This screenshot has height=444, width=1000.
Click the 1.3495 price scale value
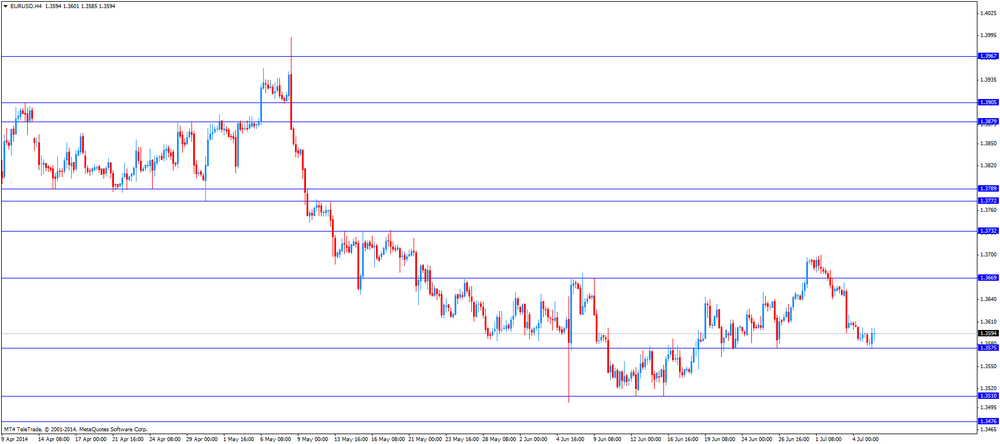[x=988, y=406]
